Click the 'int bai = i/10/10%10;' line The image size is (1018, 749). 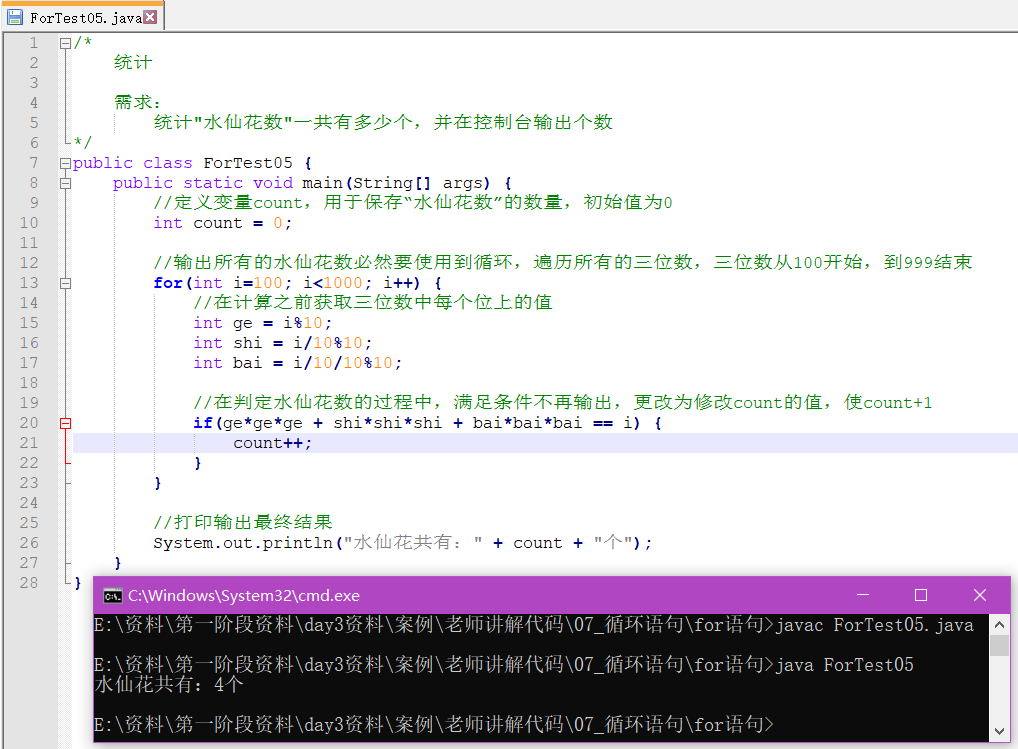click(298, 363)
